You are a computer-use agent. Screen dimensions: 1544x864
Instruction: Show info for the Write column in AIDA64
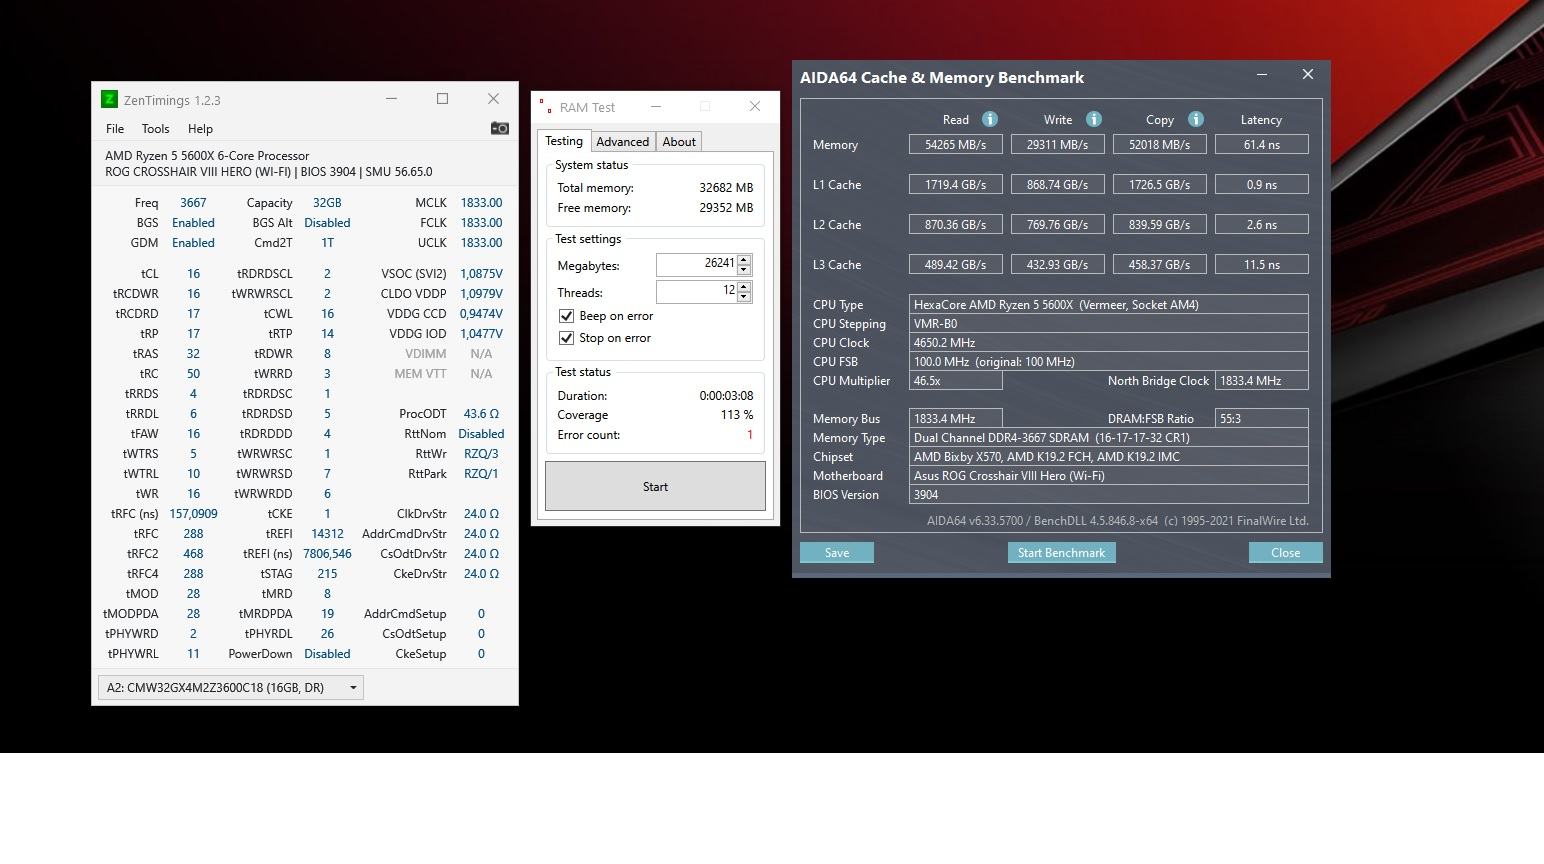[1094, 119]
